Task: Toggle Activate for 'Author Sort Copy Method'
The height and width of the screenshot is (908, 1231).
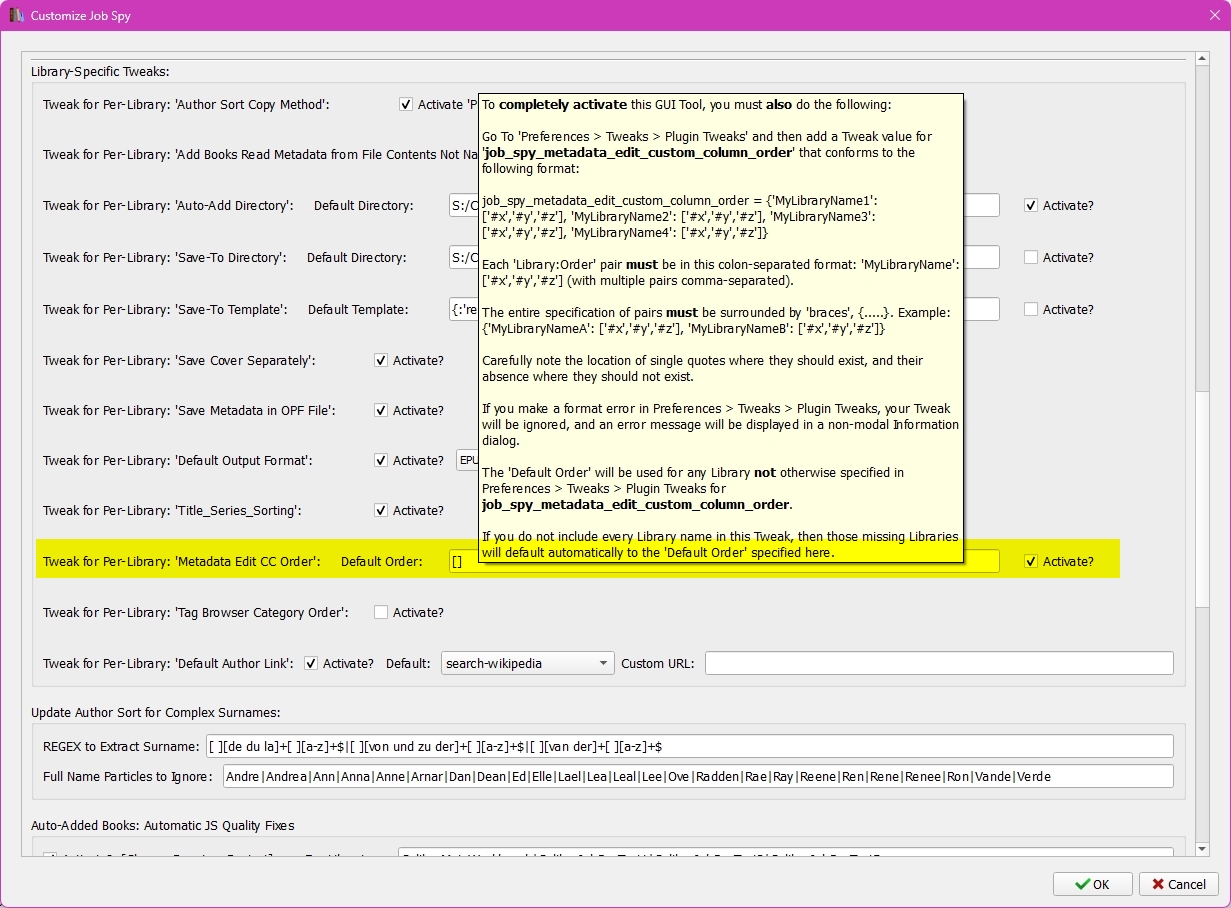Action: coord(406,104)
